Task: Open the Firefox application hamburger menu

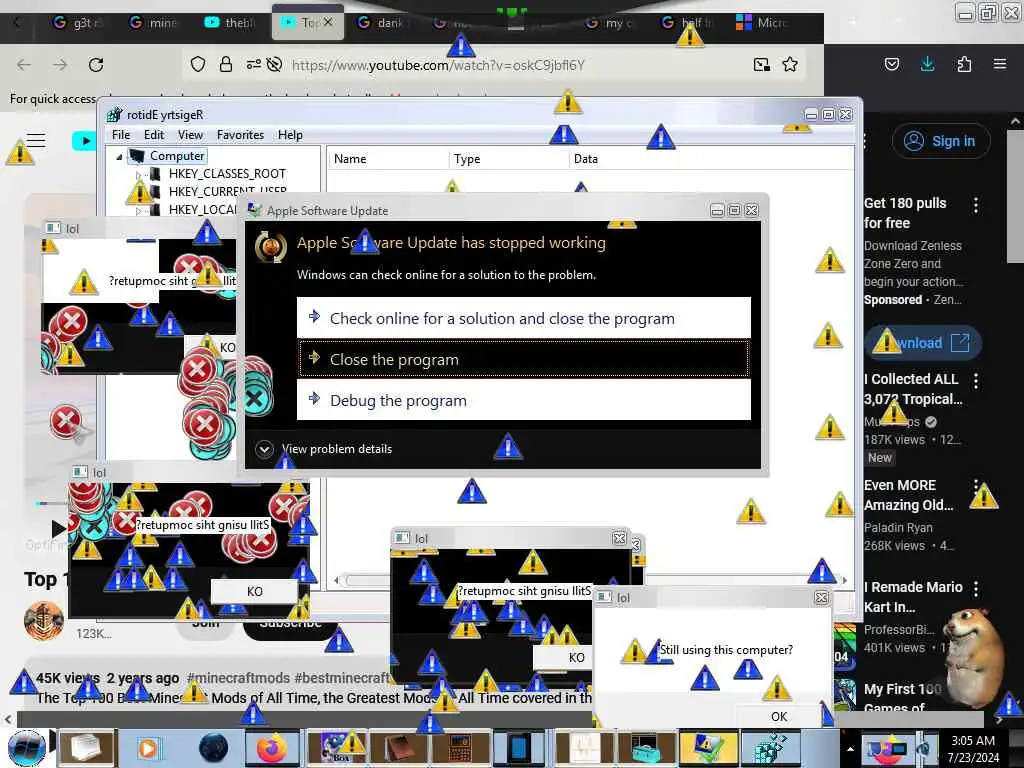Action: pyautogui.click(x=1000, y=64)
